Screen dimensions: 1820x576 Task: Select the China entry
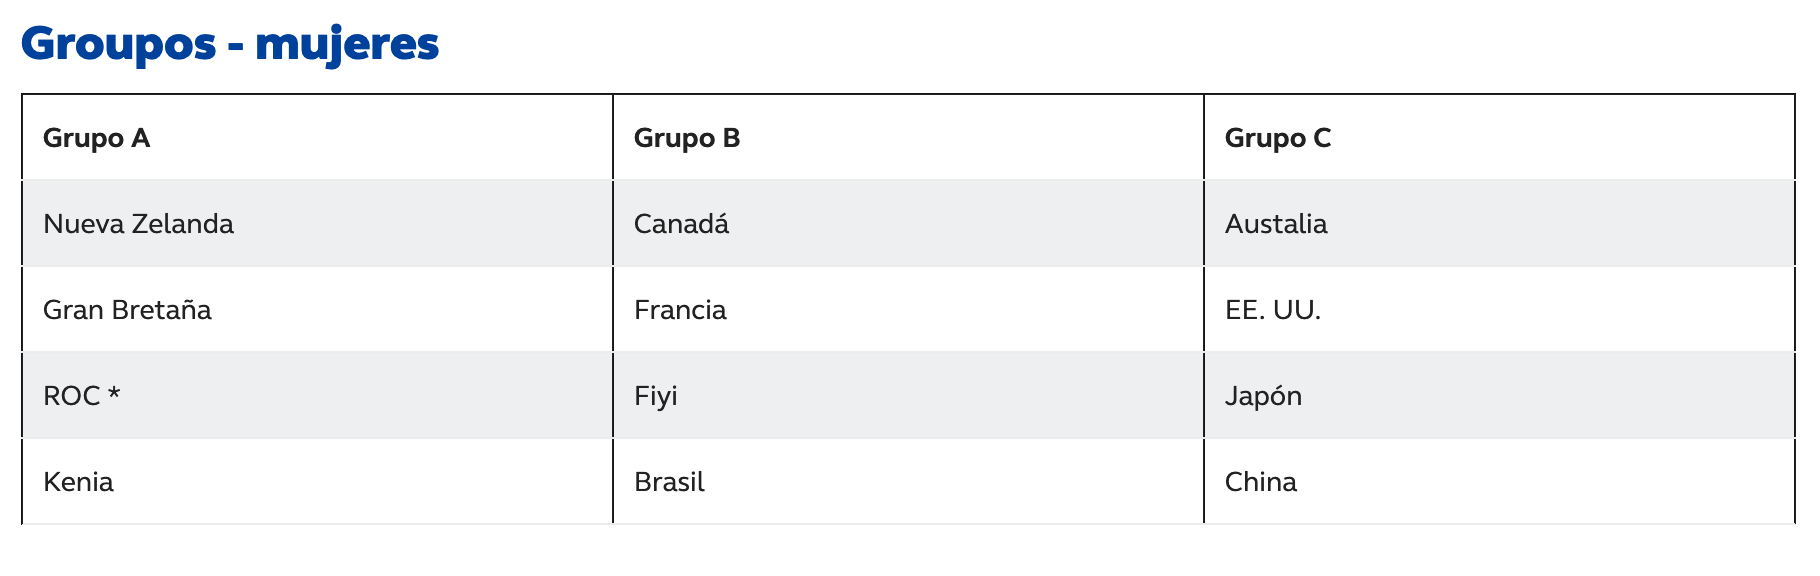[1260, 482]
